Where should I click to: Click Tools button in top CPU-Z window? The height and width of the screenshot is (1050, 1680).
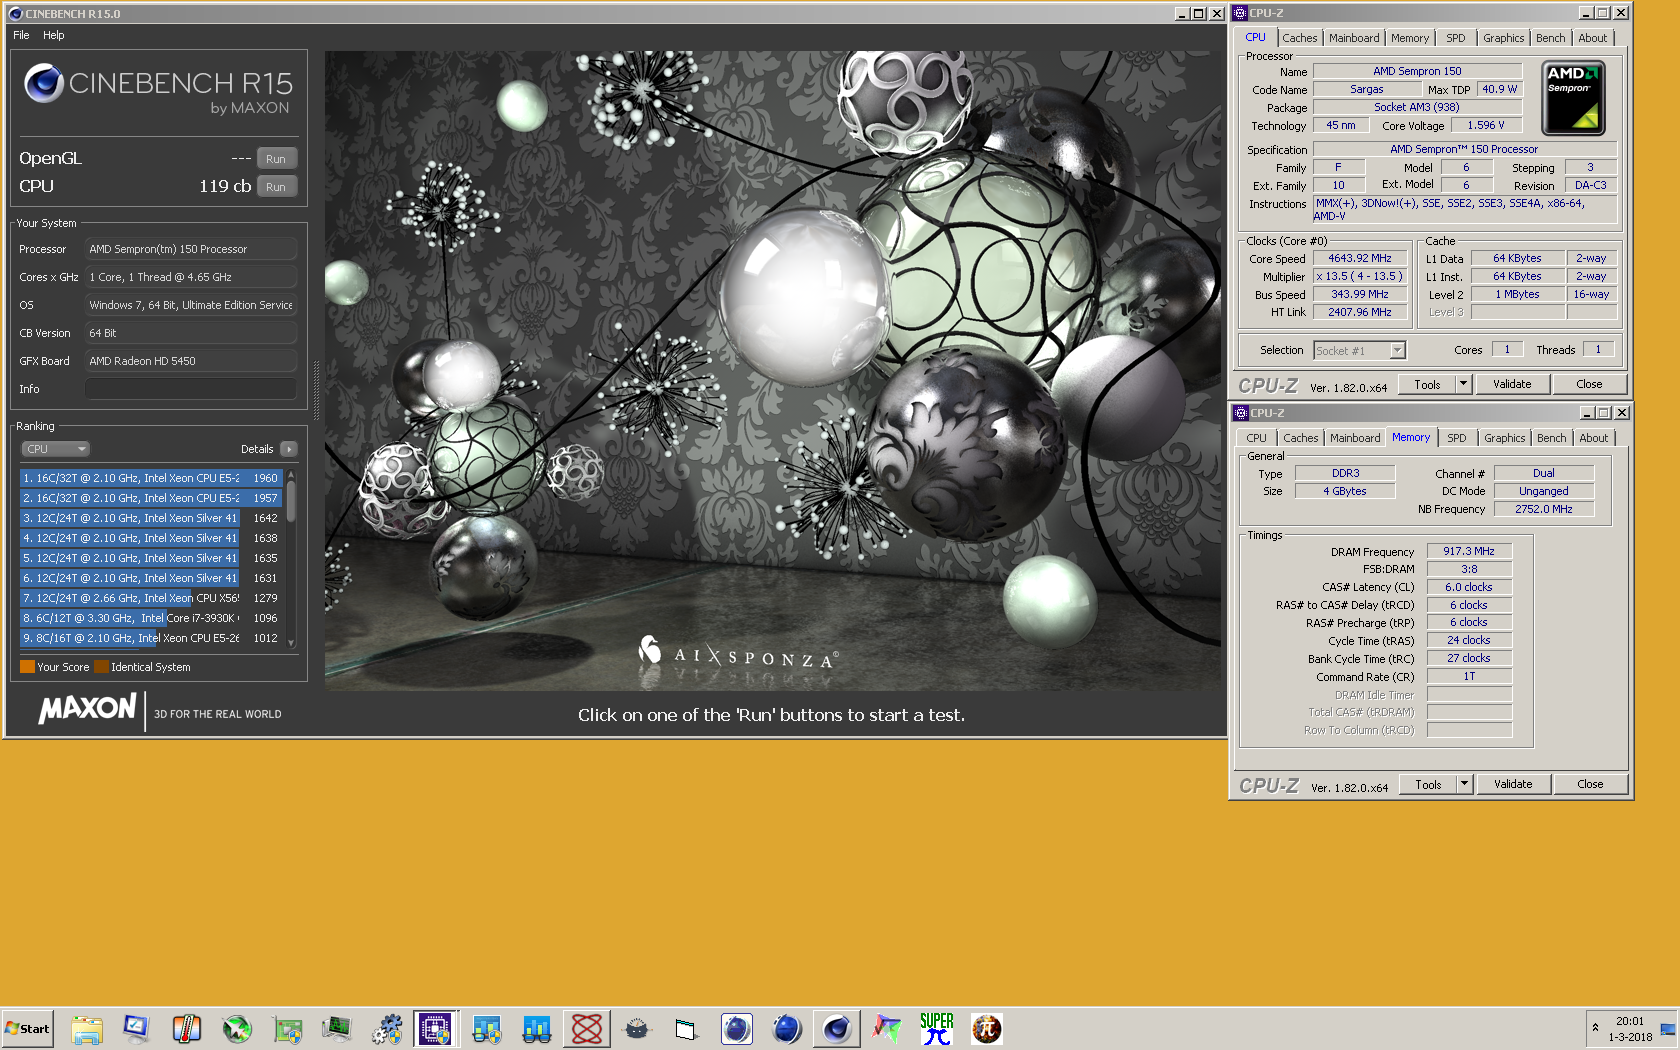(x=1427, y=384)
